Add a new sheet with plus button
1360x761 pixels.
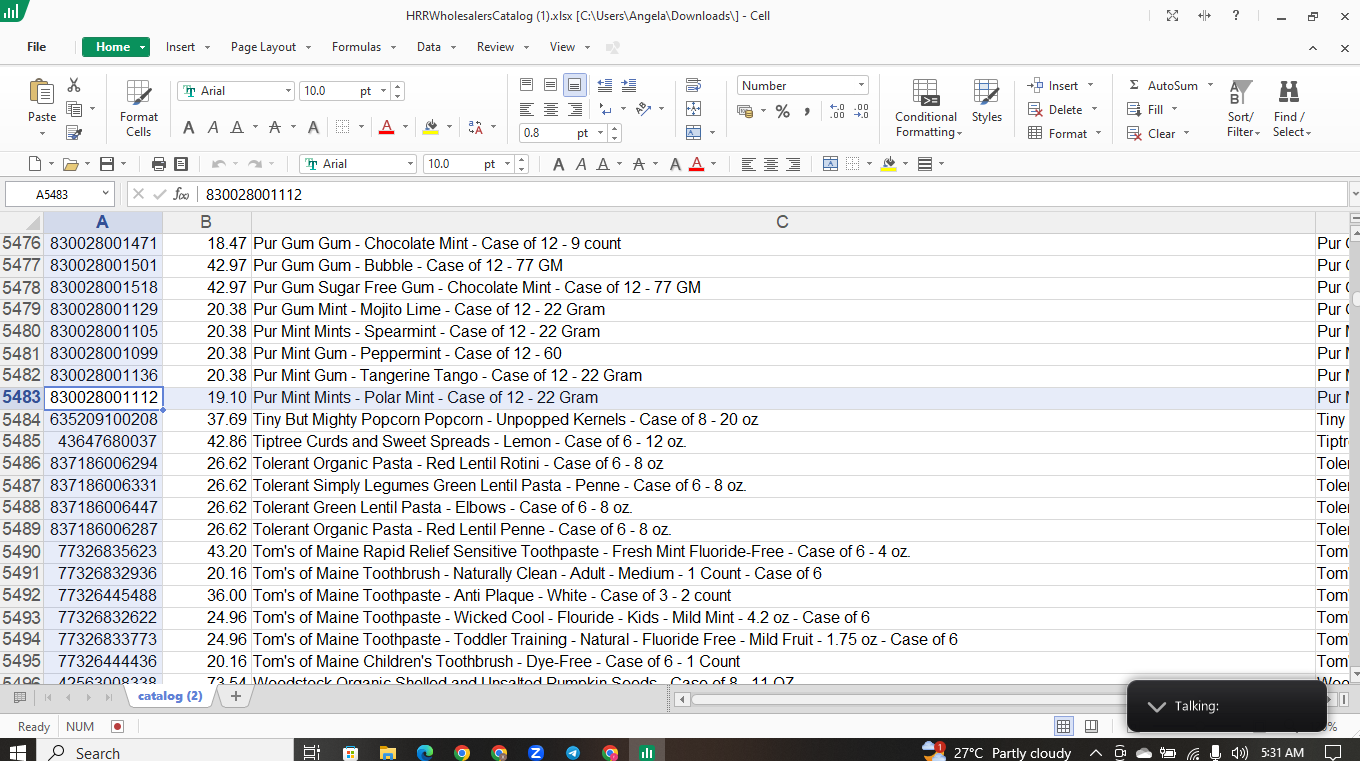click(235, 696)
